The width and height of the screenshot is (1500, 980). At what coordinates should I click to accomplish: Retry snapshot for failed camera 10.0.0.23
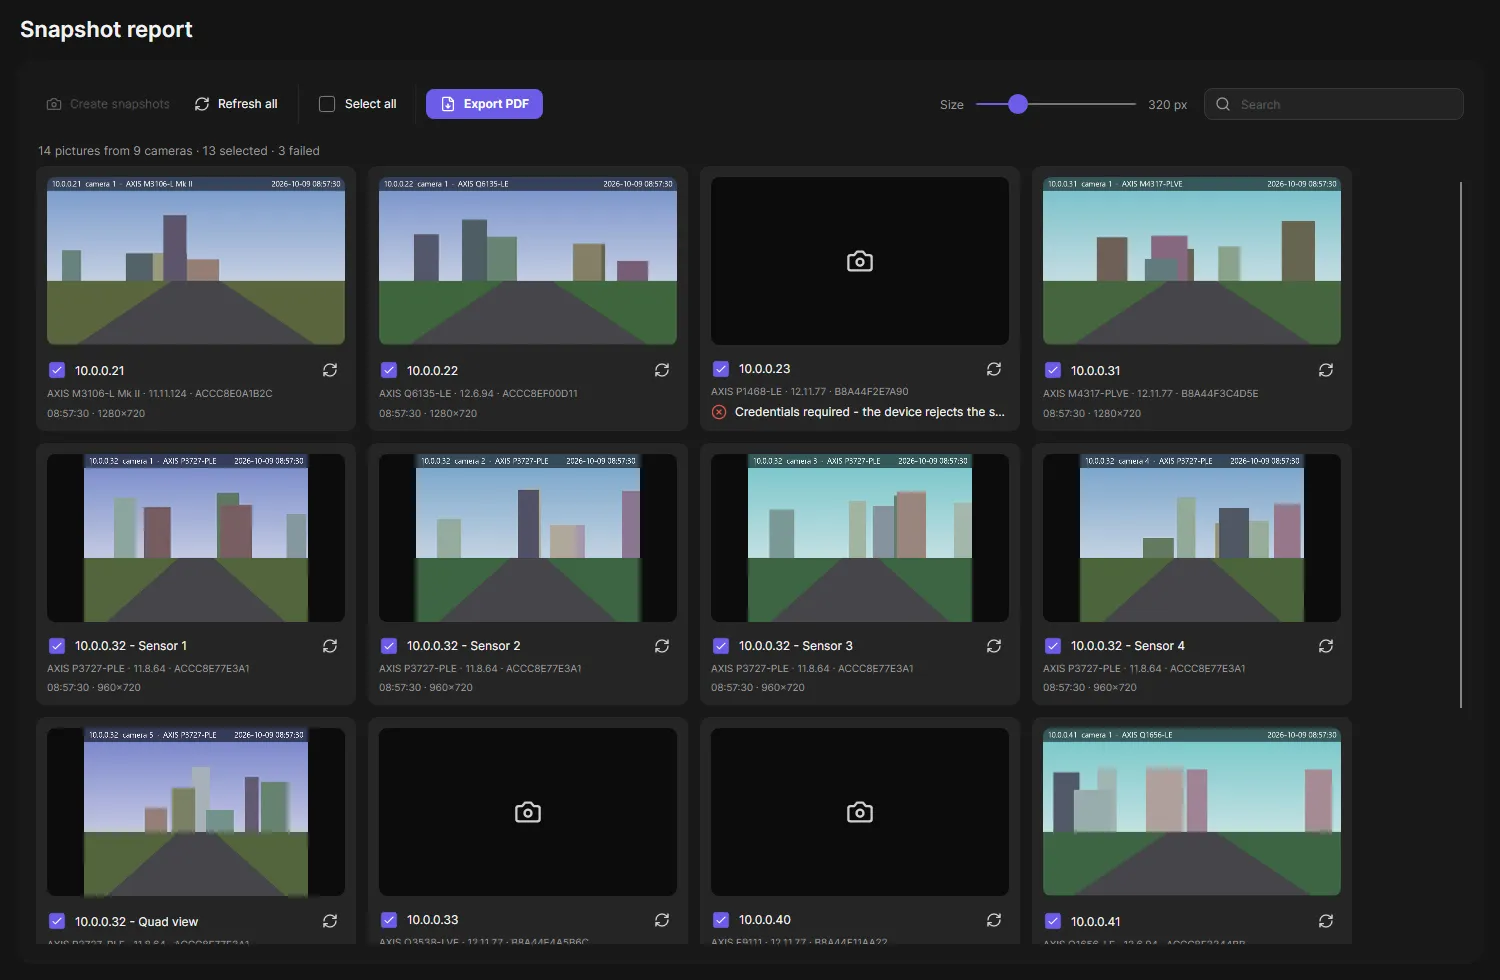[x=994, y=369]
